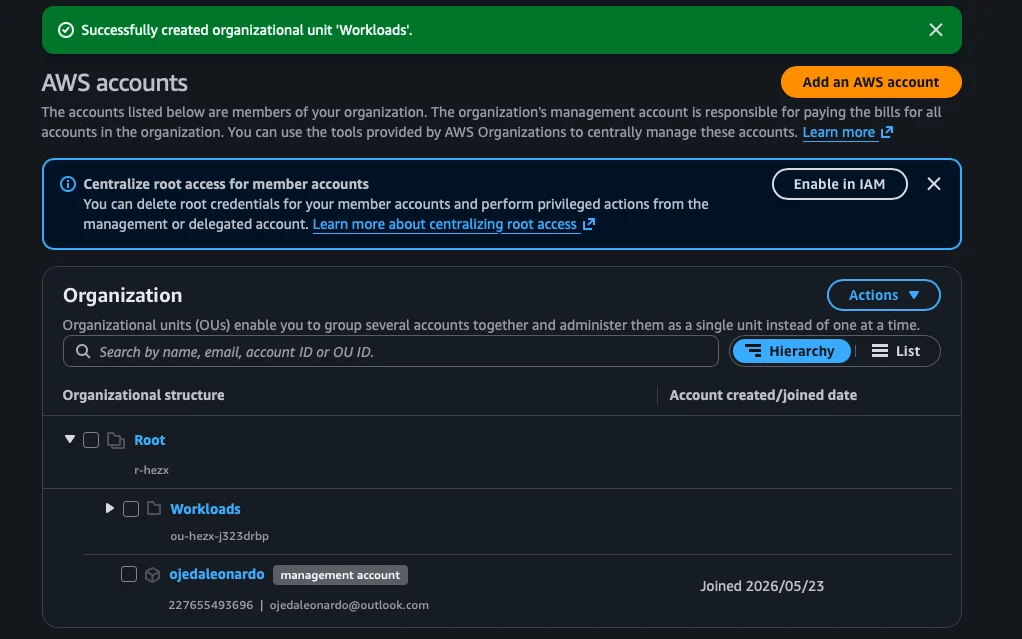1022x639 pixels.
Task: Click Enable in IAM button
Action: click(x=840, y=185)
